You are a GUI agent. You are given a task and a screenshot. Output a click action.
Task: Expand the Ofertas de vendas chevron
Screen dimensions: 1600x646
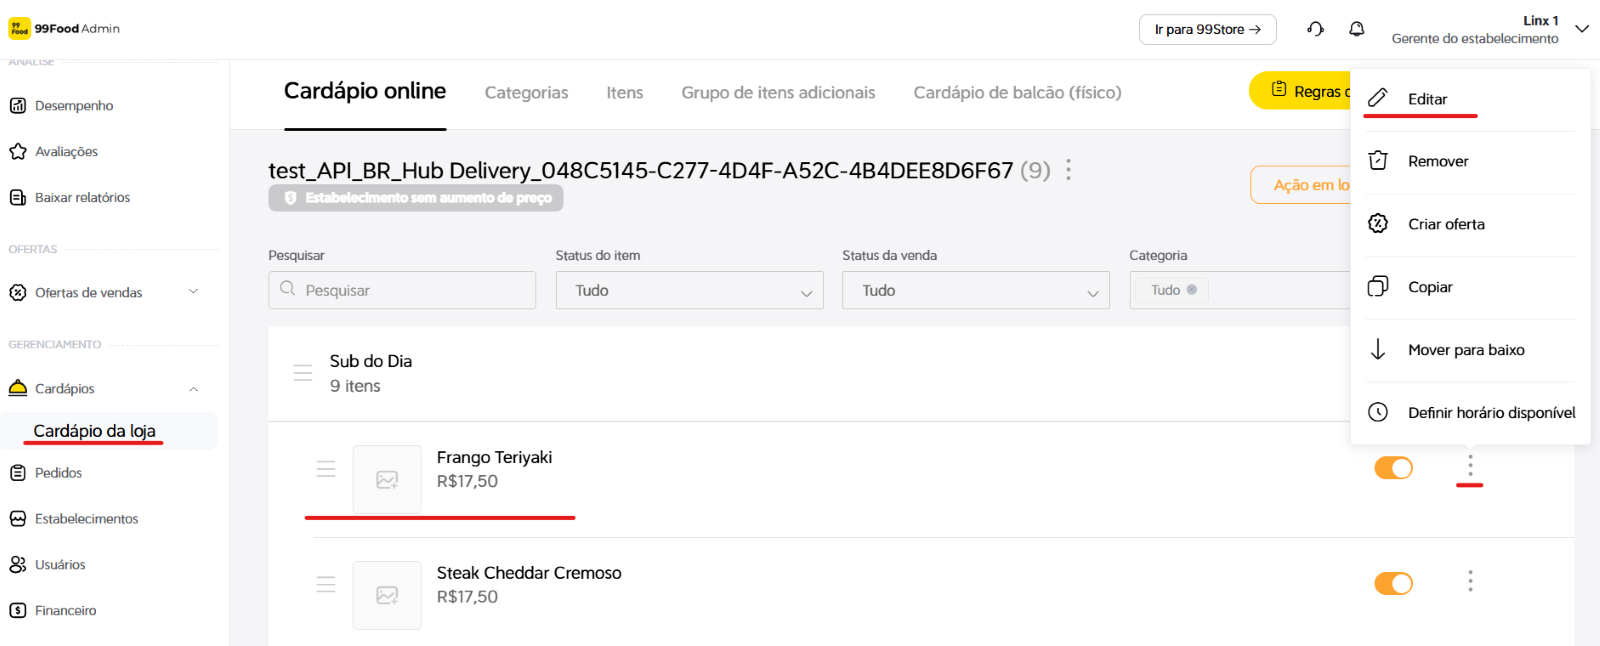pyautogui.click(x=194, y=291)
